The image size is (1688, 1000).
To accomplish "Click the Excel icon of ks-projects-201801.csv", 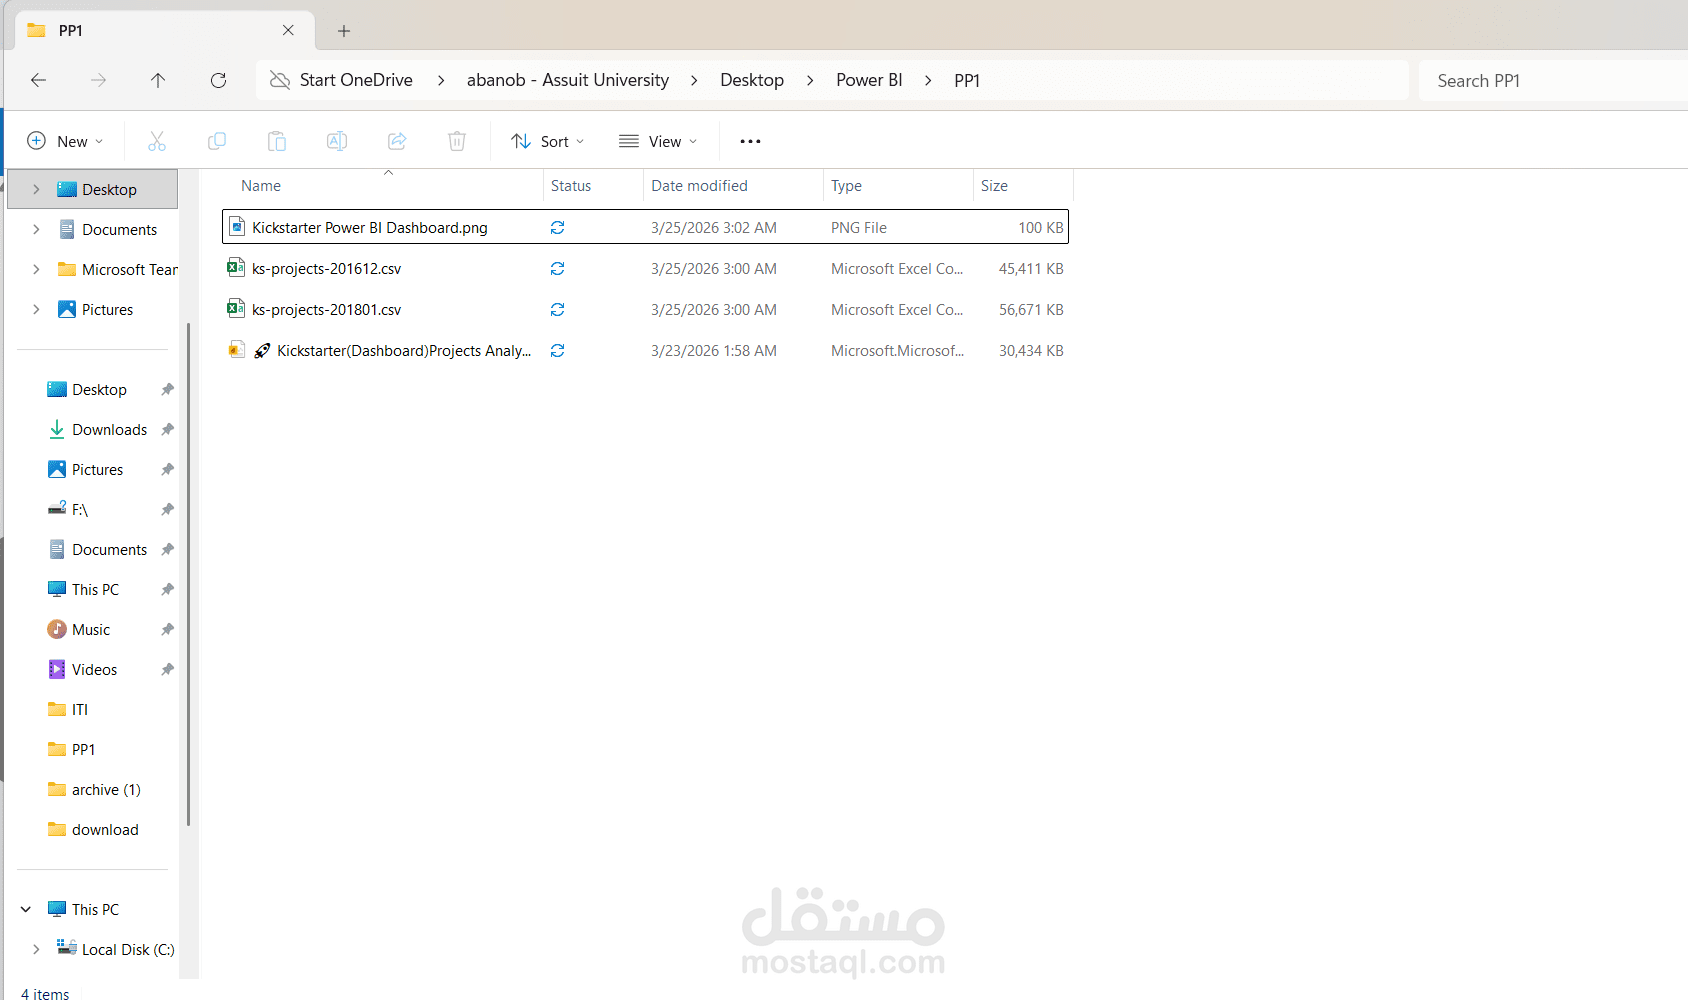I will (x=236, y=308).
